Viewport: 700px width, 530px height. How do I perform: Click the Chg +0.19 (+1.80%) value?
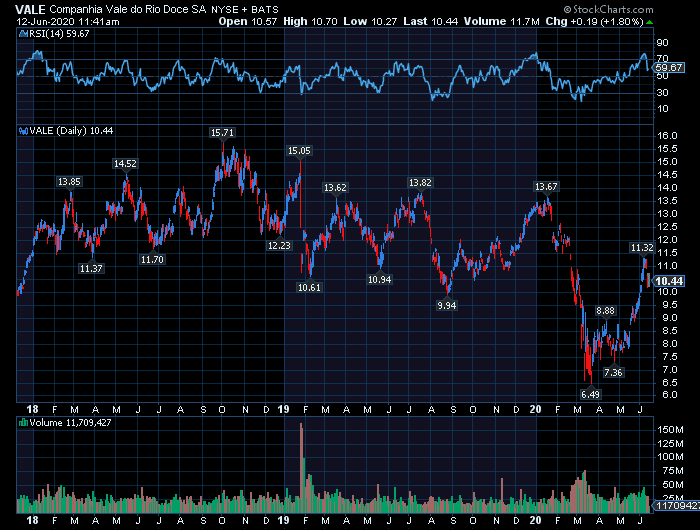pyautogui.click(x=594, y=21)
